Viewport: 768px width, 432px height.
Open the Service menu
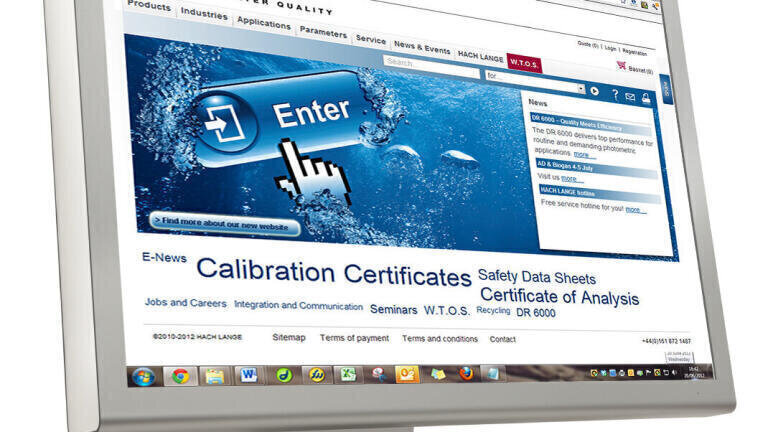tap(371, 39)
